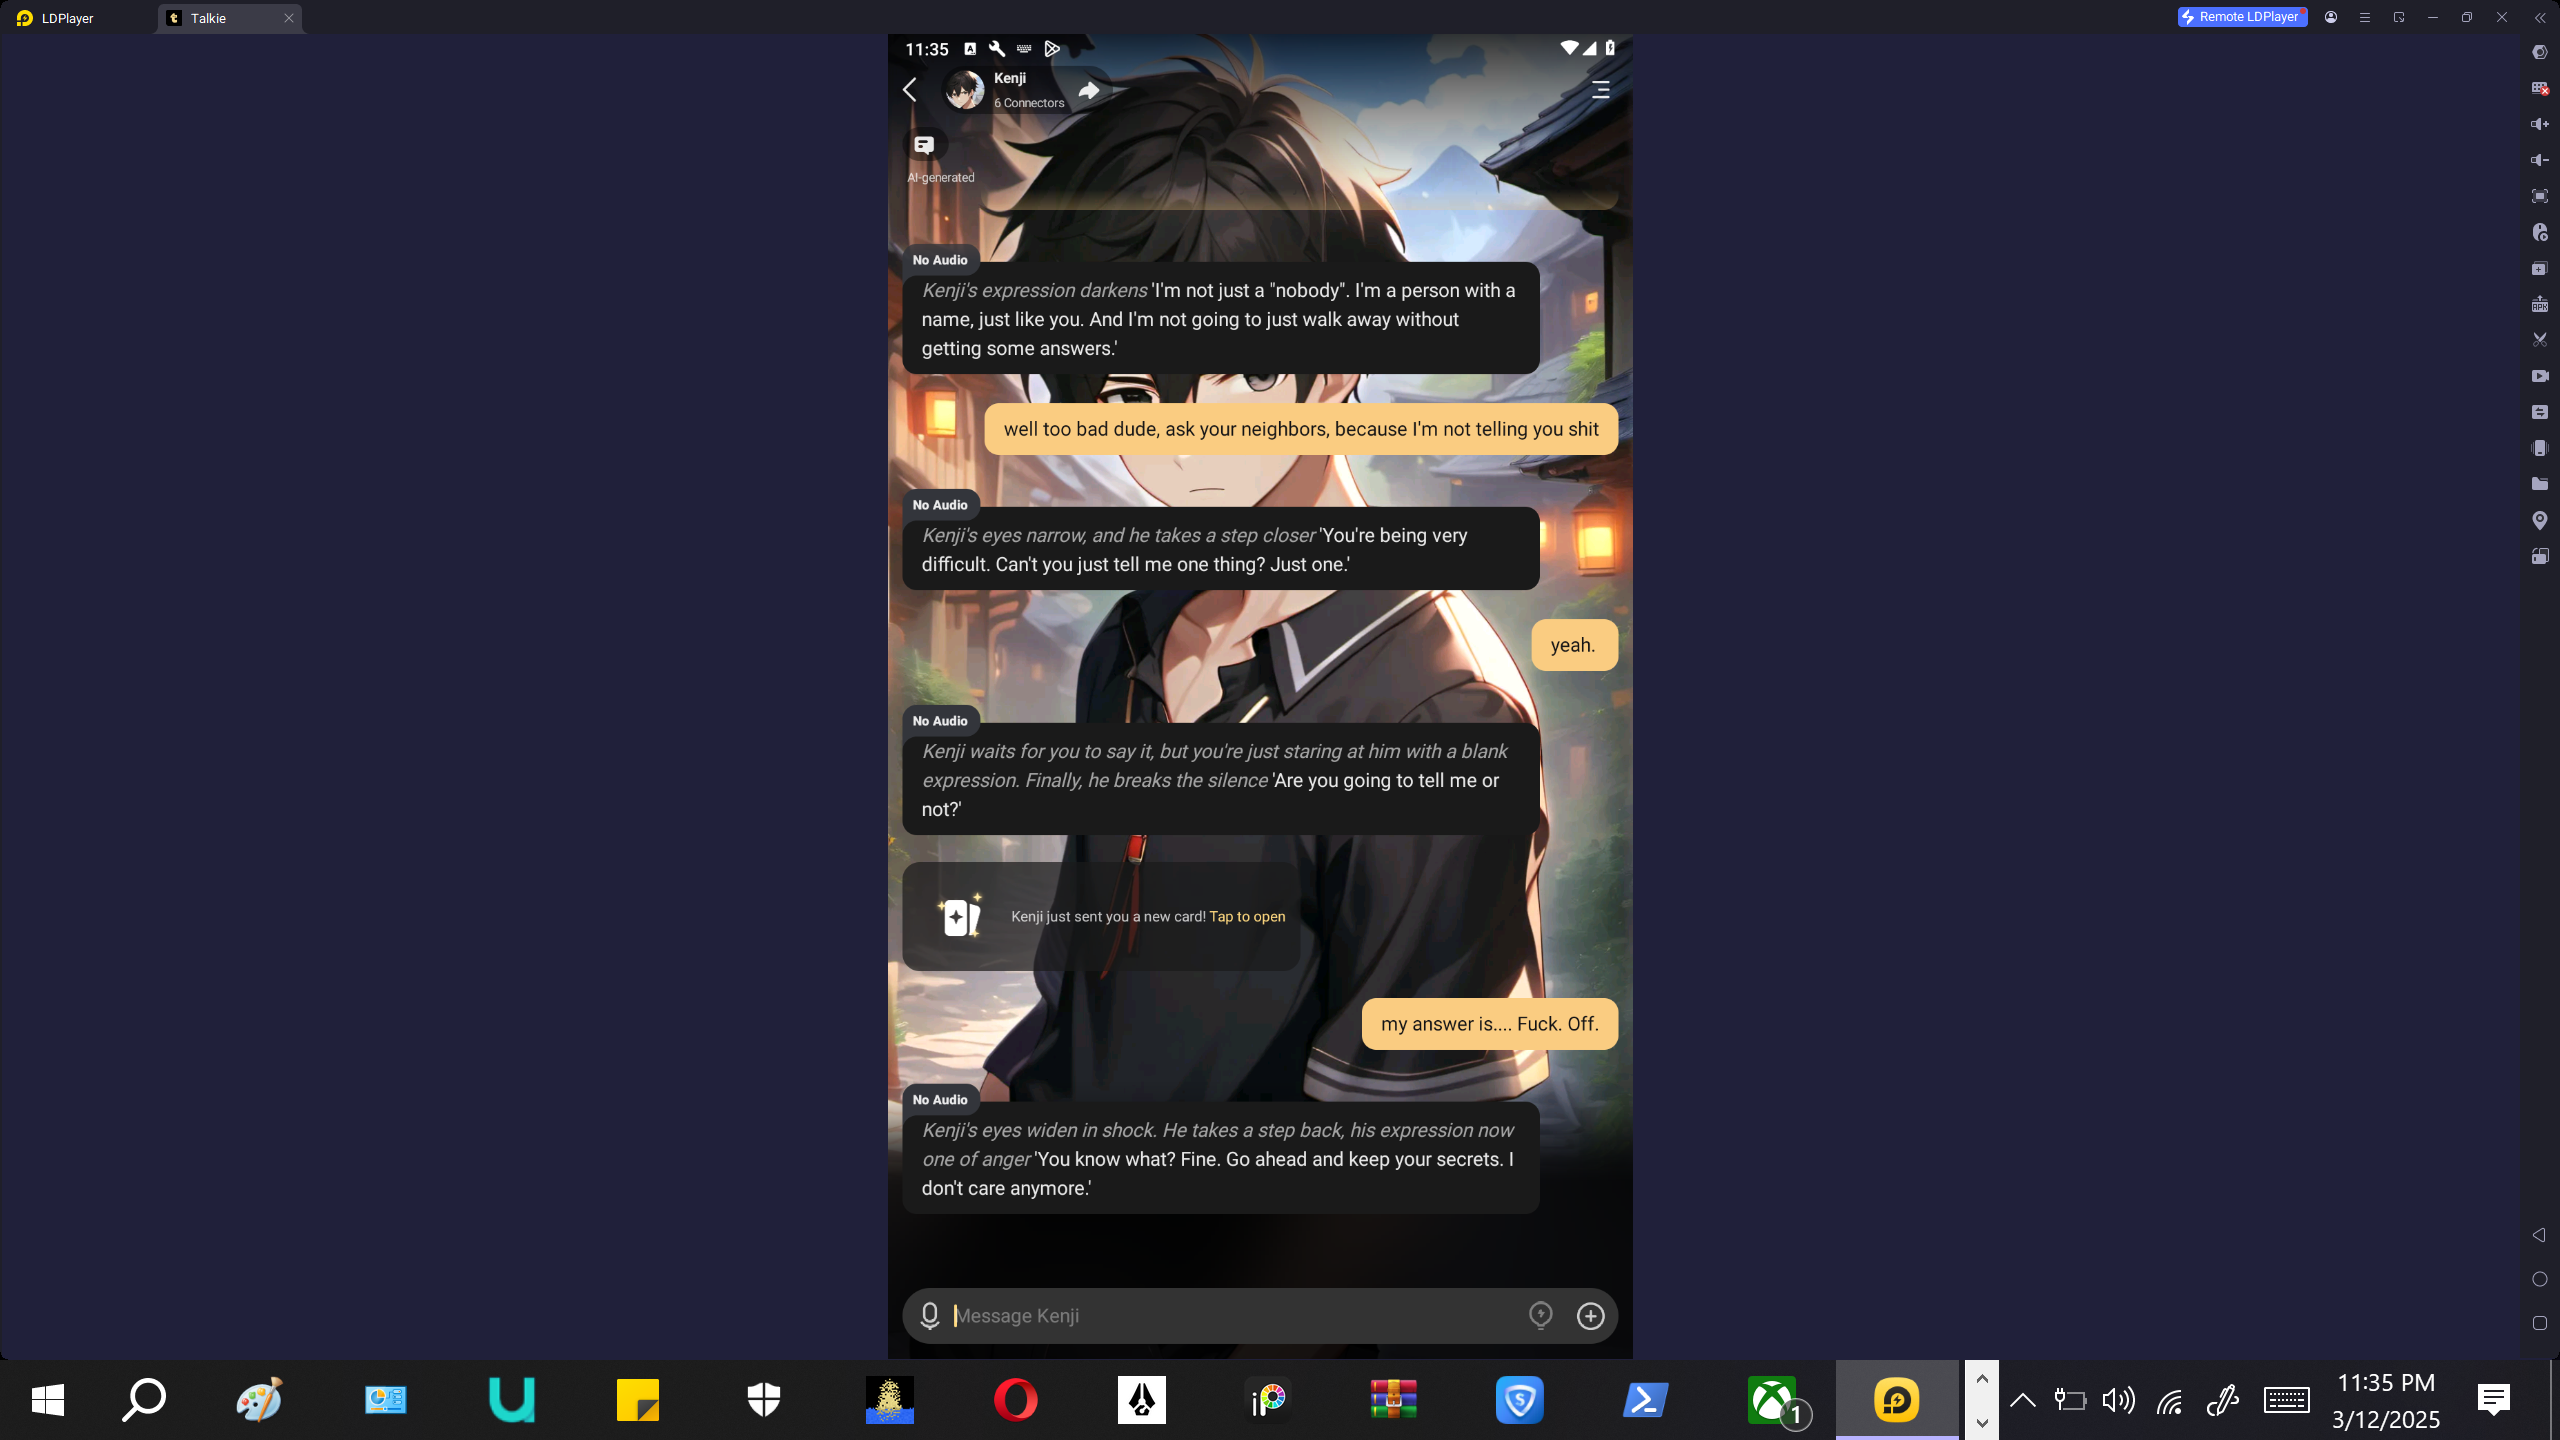Click the 'yeah.' message bubble
Viewport: 2560px width, 1440px height.
click(x=1574, y=645)
